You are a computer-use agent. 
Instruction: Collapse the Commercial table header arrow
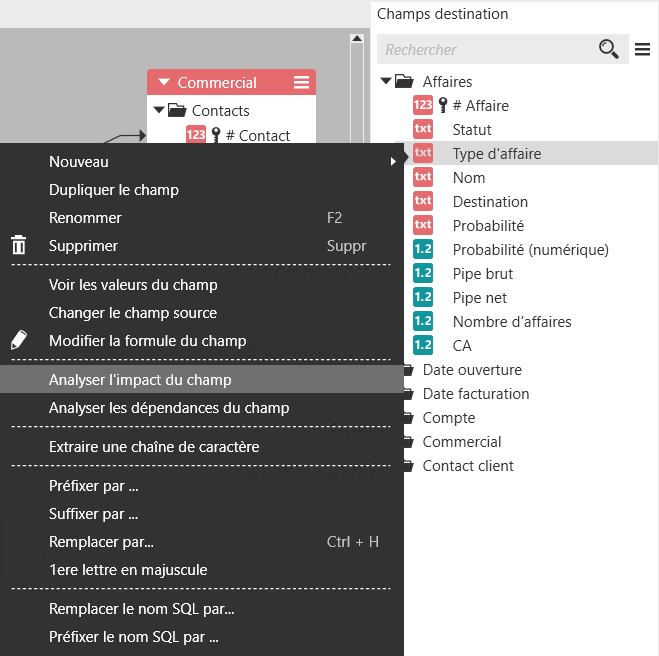point(163,83)
